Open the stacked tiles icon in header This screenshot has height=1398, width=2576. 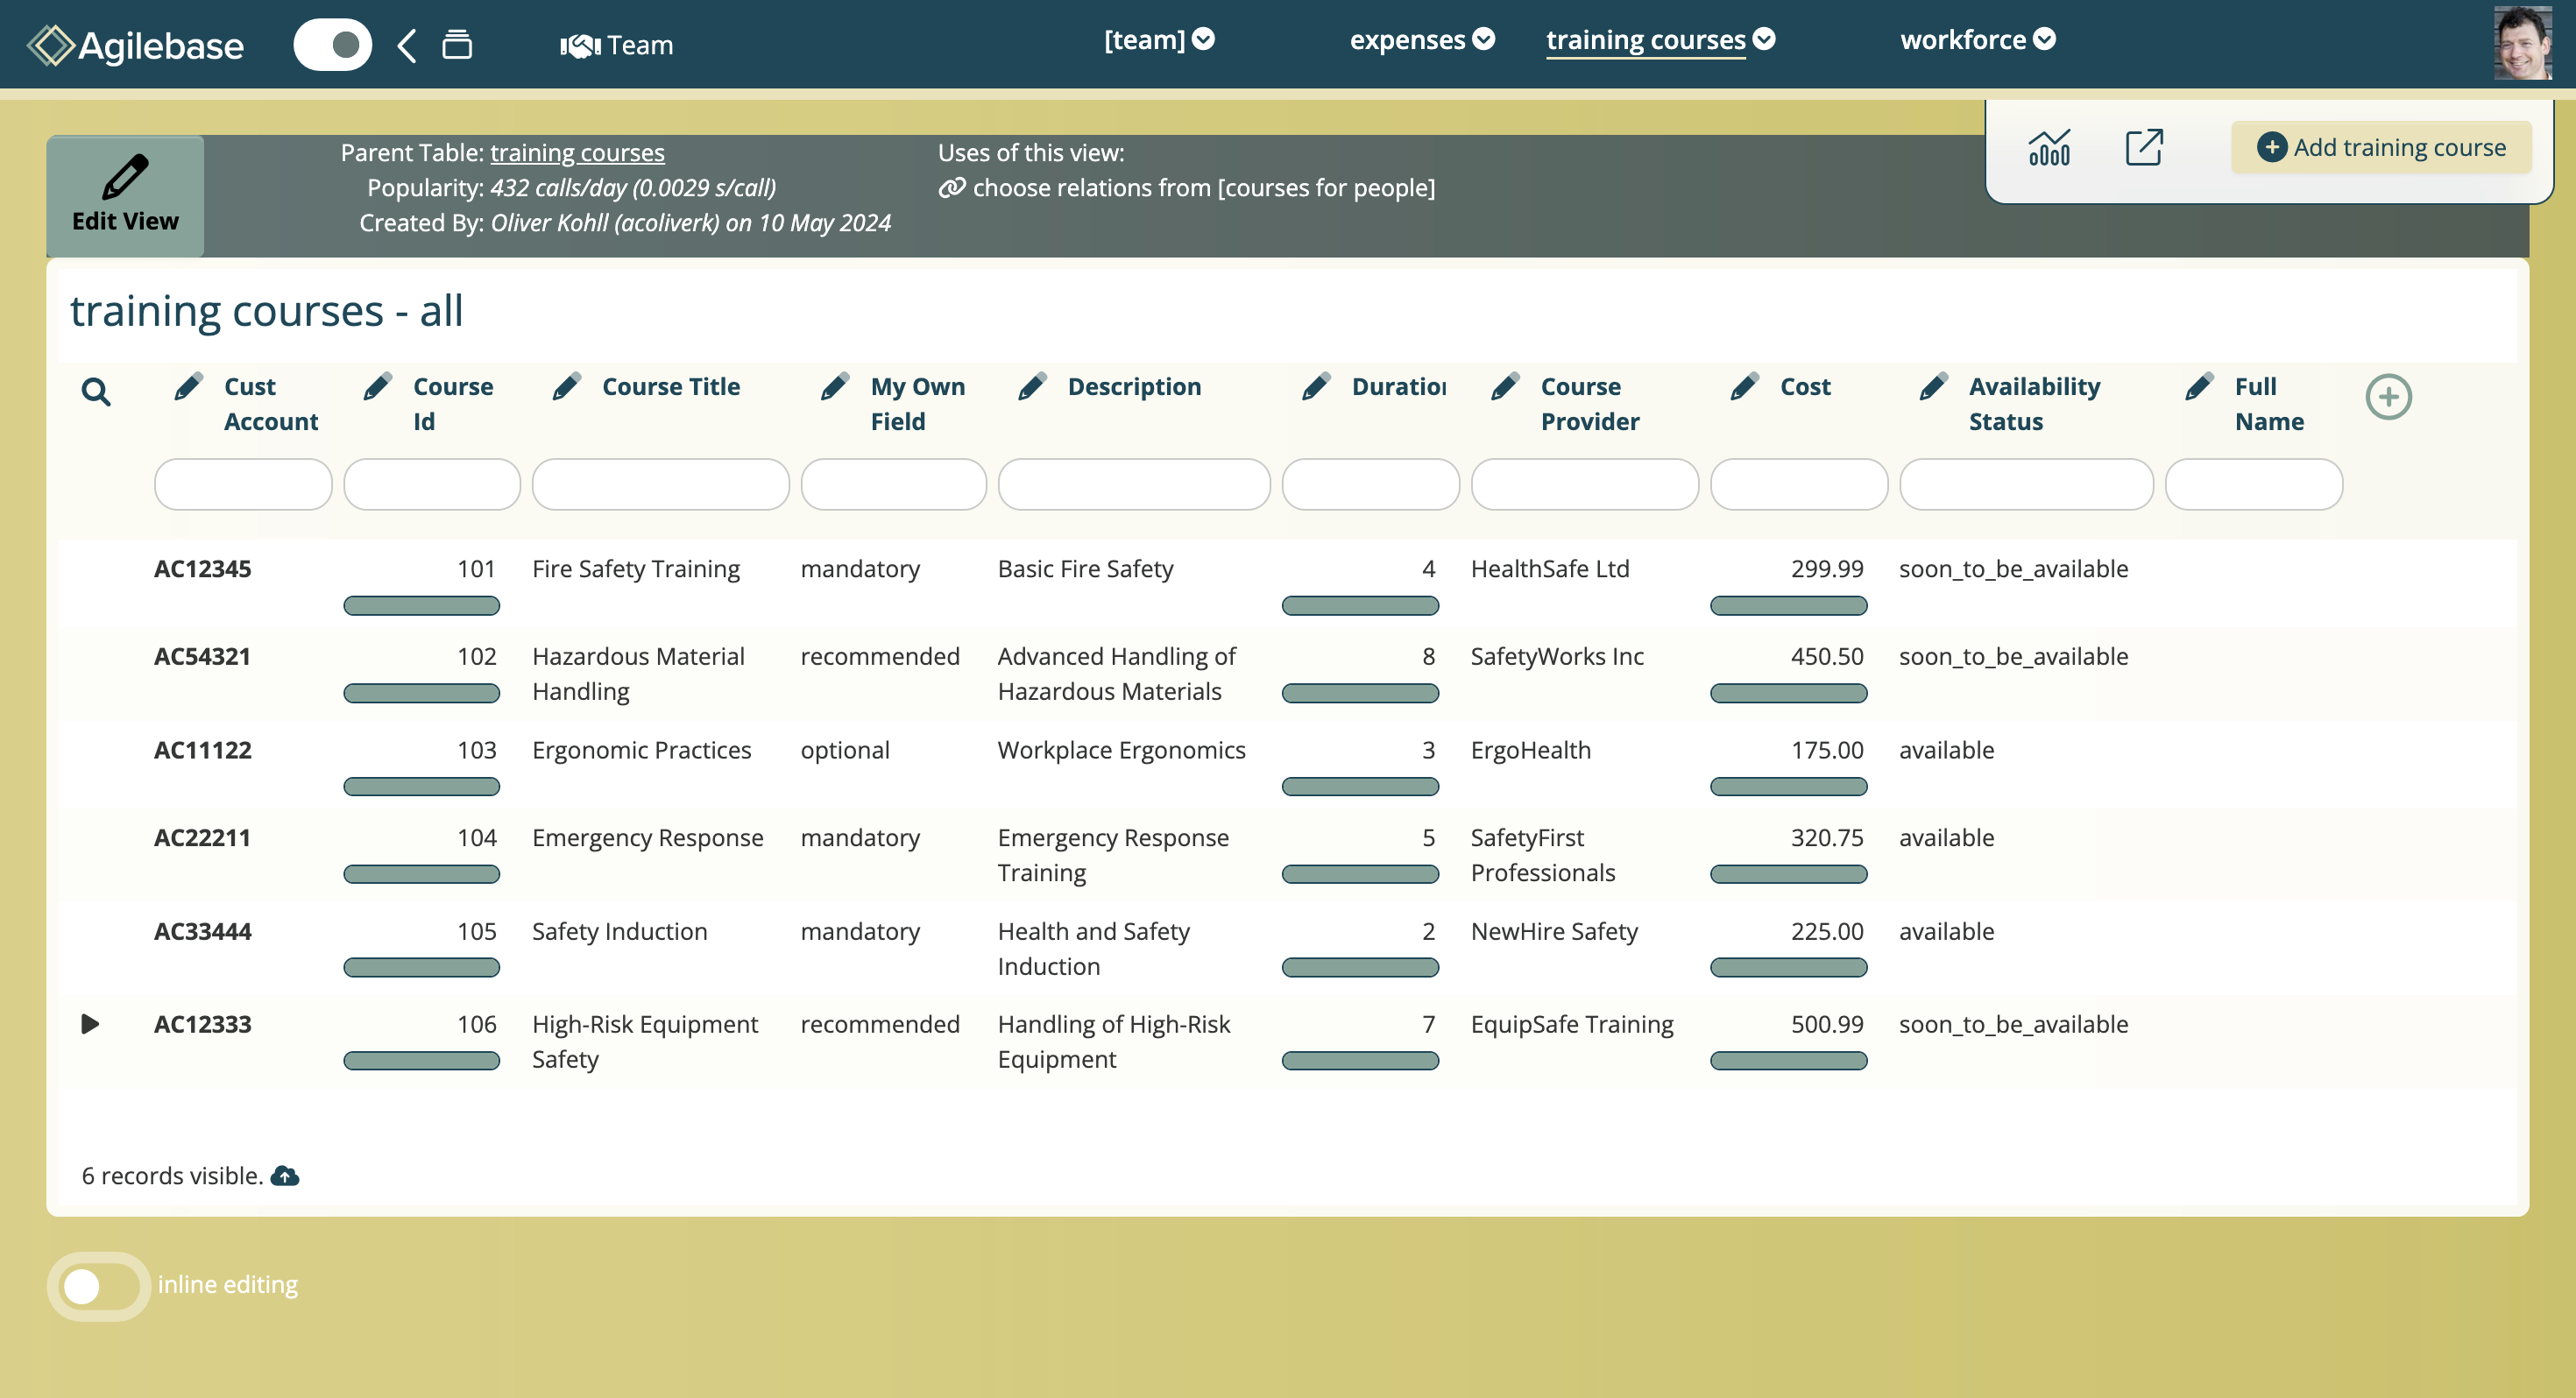point(457,45)
